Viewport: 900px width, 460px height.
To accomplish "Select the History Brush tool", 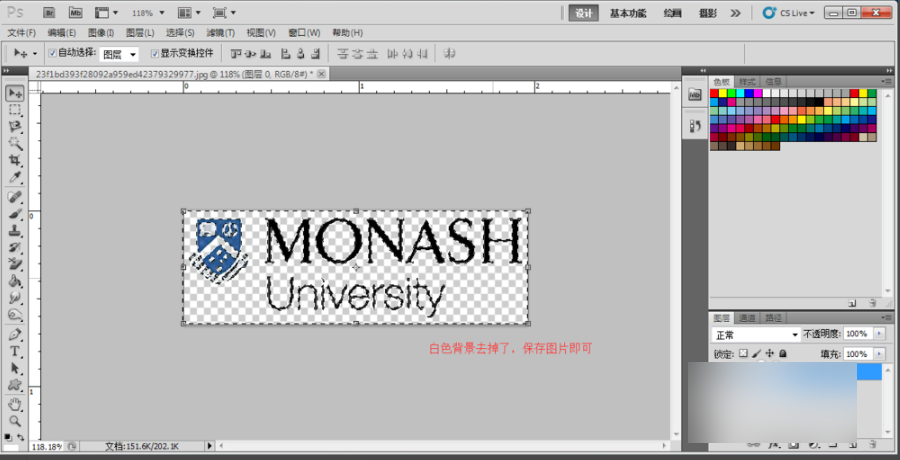I will point(15,248).
